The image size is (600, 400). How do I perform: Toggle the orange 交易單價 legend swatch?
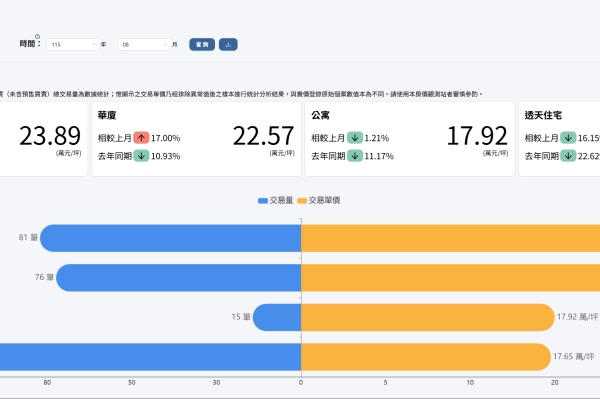[x=302, y=201]
